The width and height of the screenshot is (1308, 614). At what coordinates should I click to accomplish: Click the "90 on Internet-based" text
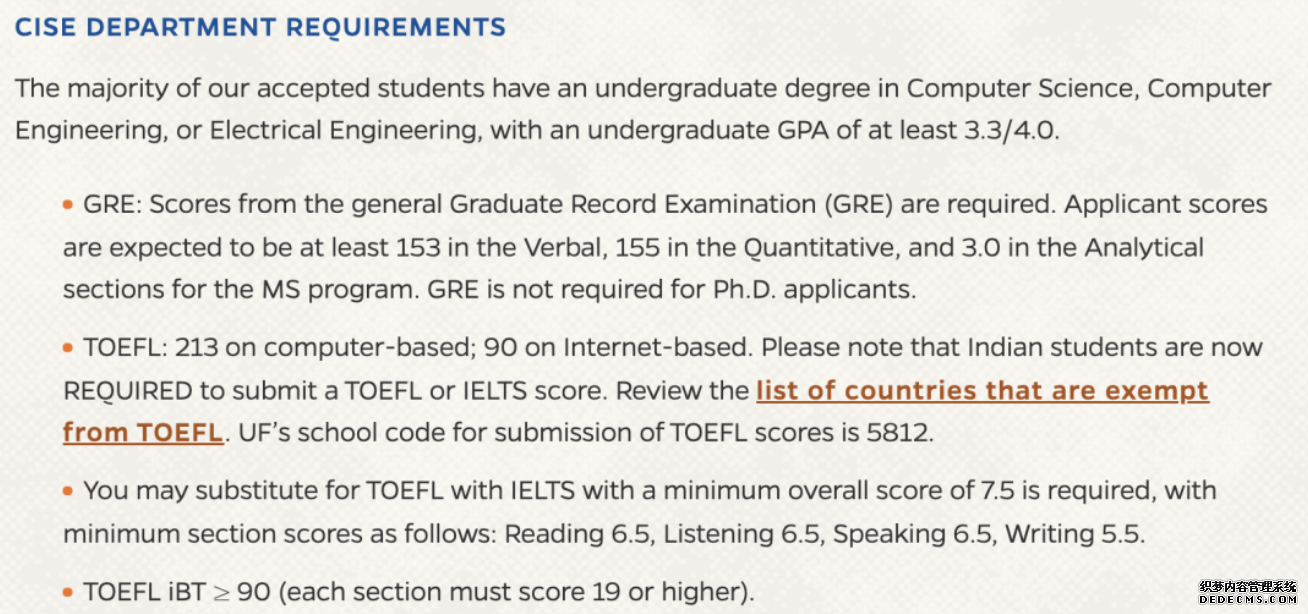point(617,348)
